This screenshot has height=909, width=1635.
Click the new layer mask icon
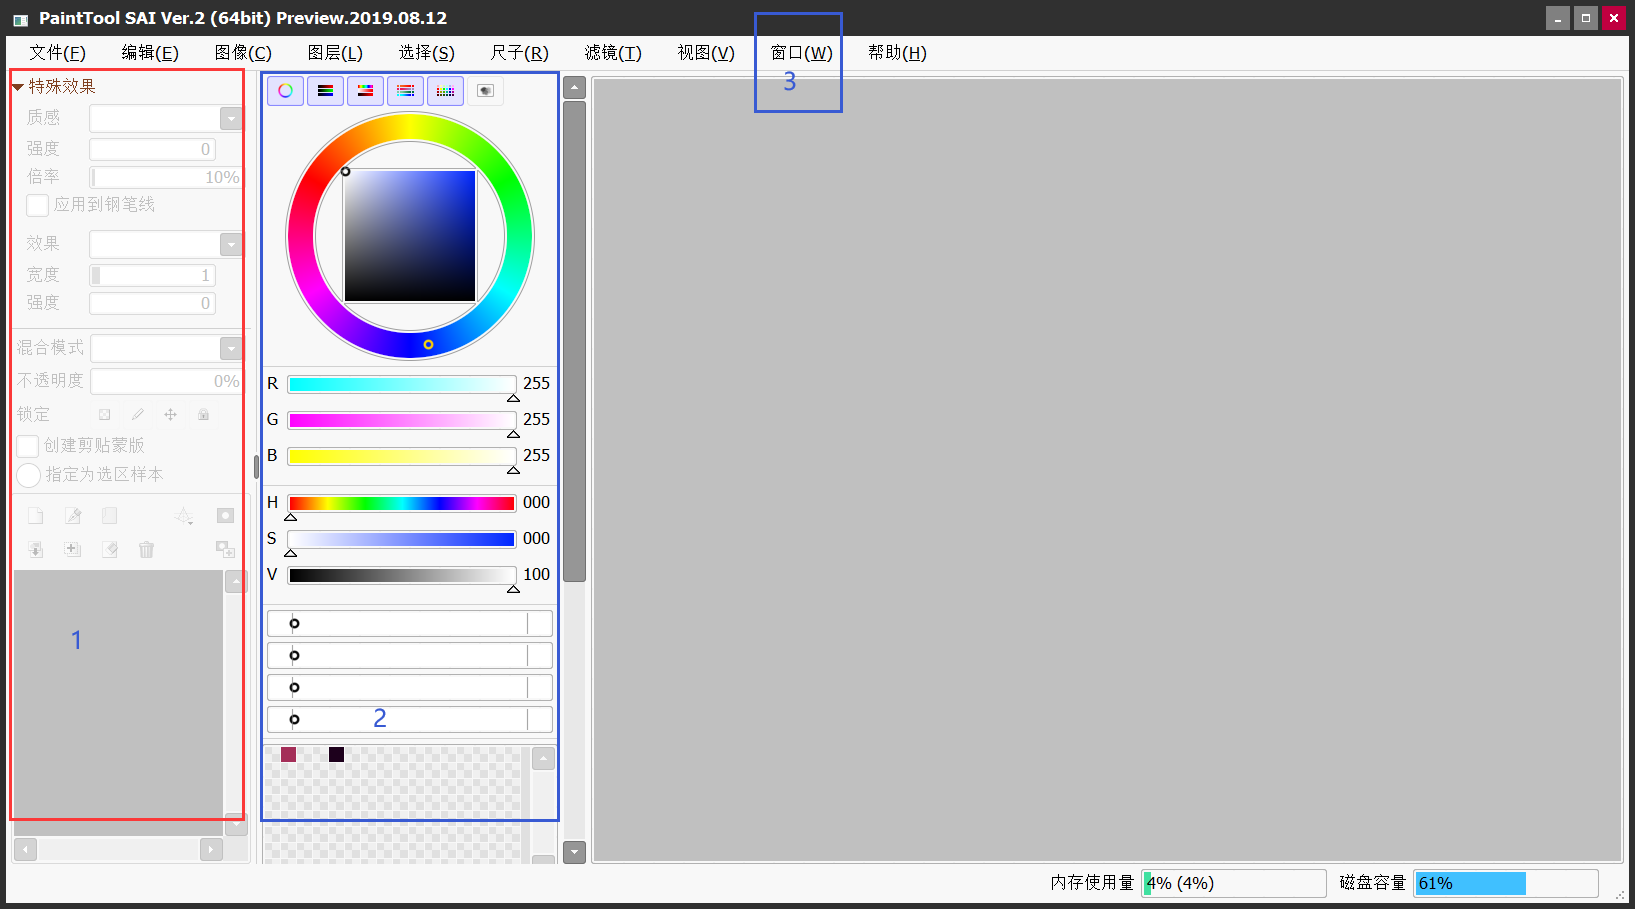point(225,516)
